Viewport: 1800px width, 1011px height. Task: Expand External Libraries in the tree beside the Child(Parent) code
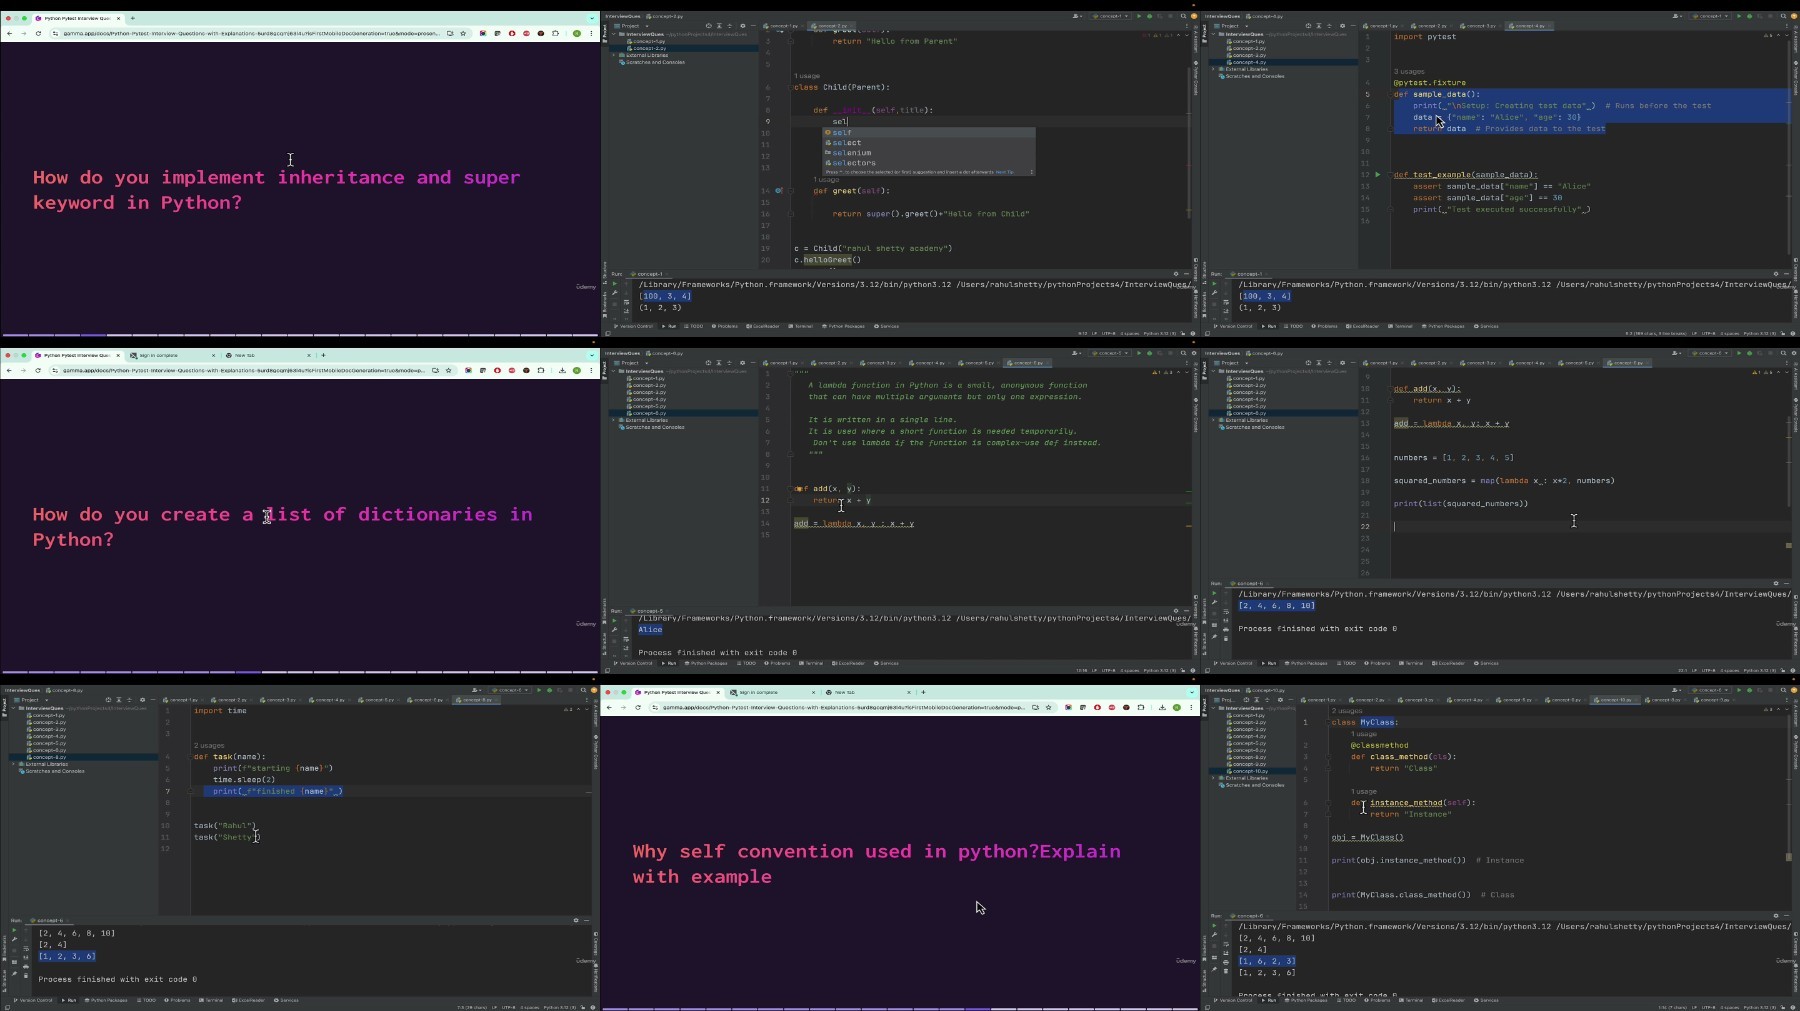[614, 55]
